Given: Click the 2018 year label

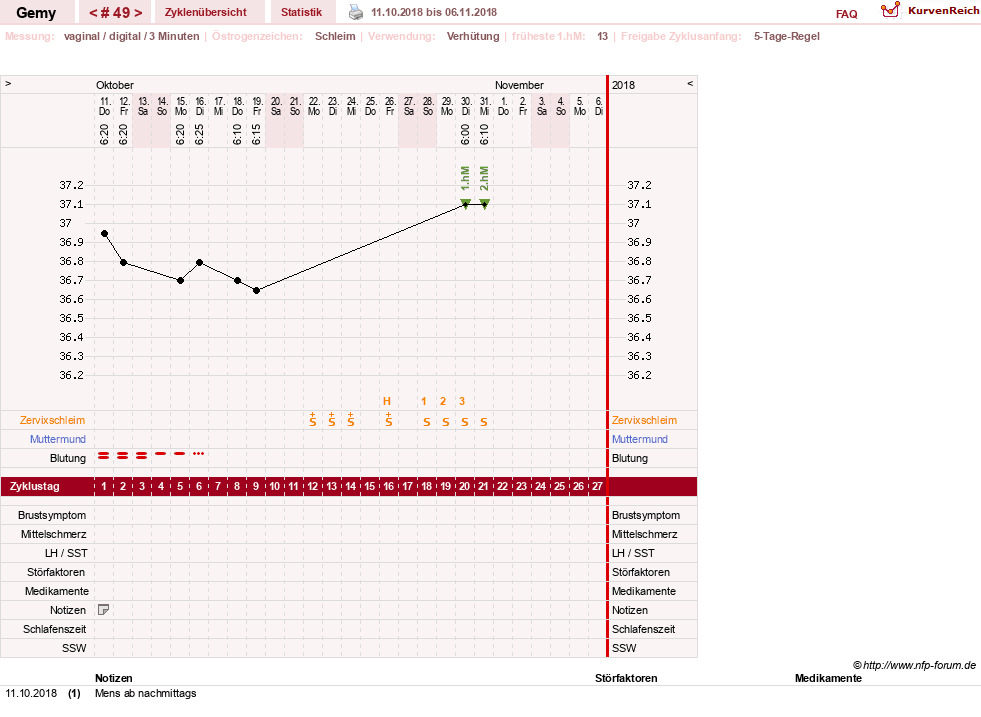Looking at the screenshot, I should click(623, 84).
